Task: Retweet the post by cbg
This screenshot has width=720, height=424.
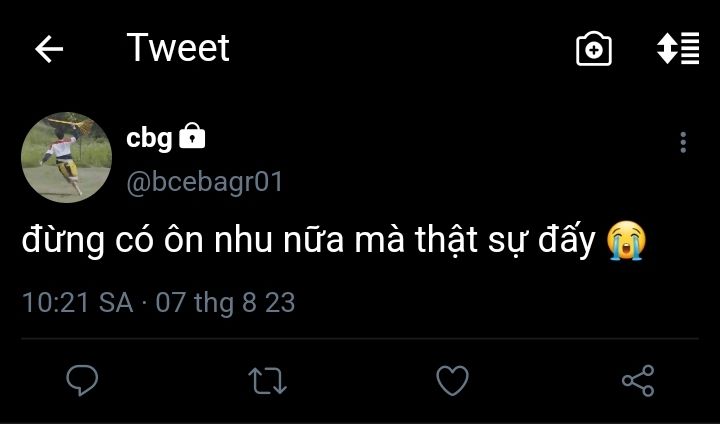Action: point(267,380)
